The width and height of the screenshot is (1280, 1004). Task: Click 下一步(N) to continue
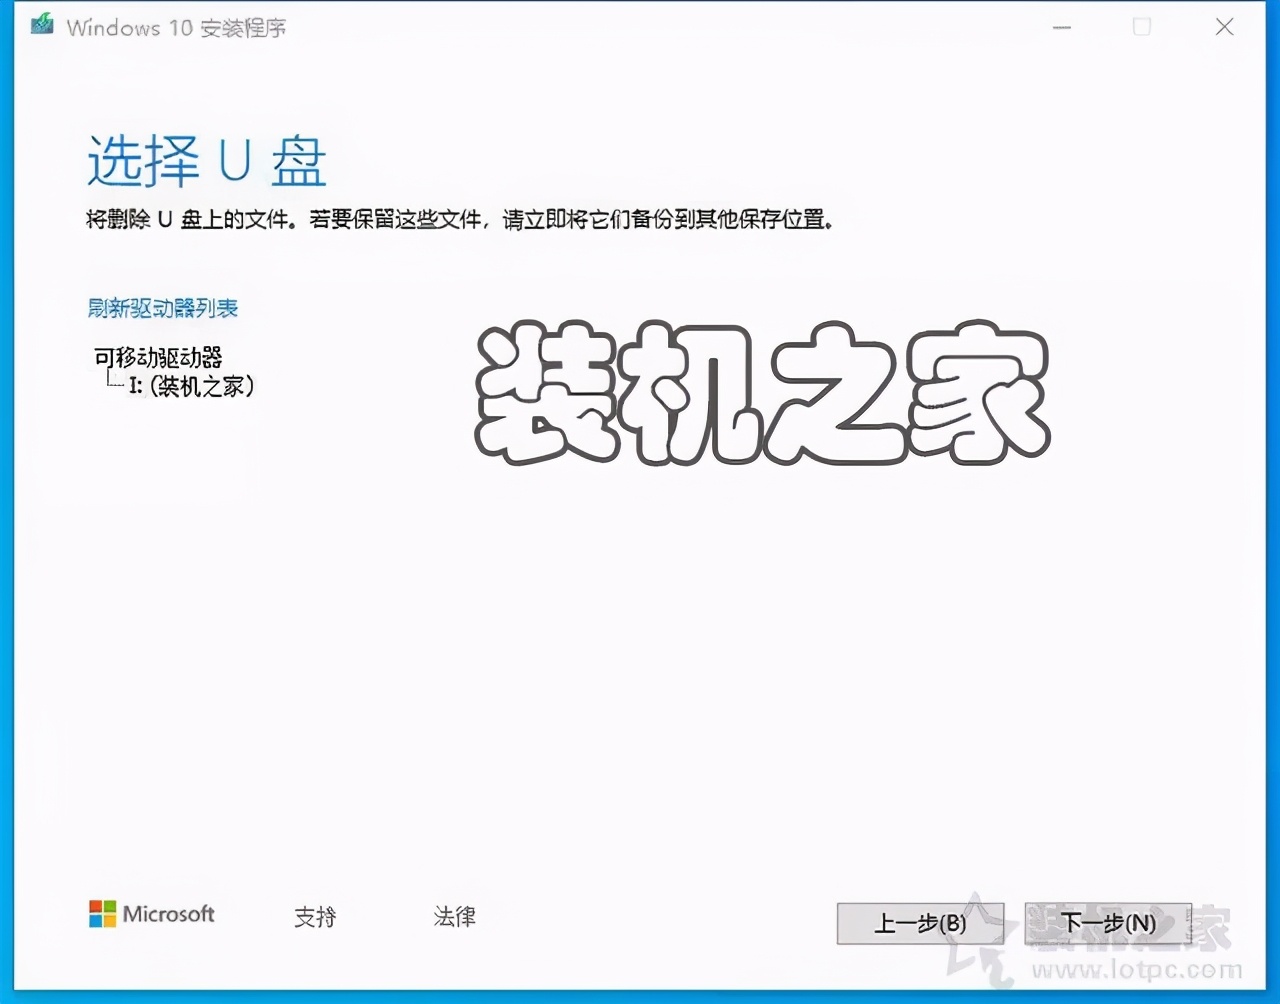1108,925
